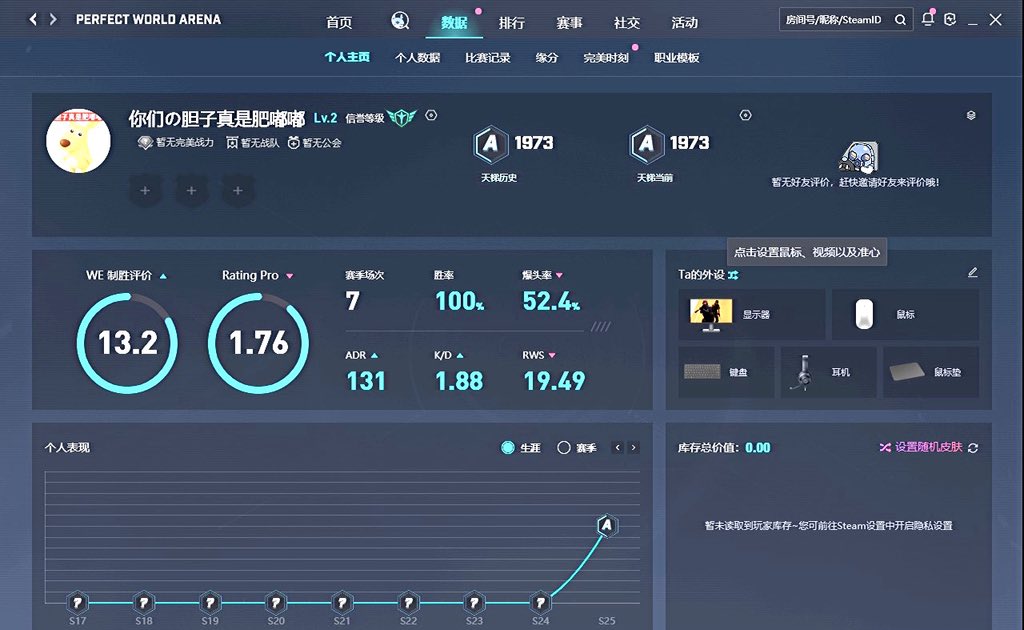Click the WE 13.2 progress ring
This screenshot has width=1024, height=630.
pyautogui.click(x=127, y=343)
